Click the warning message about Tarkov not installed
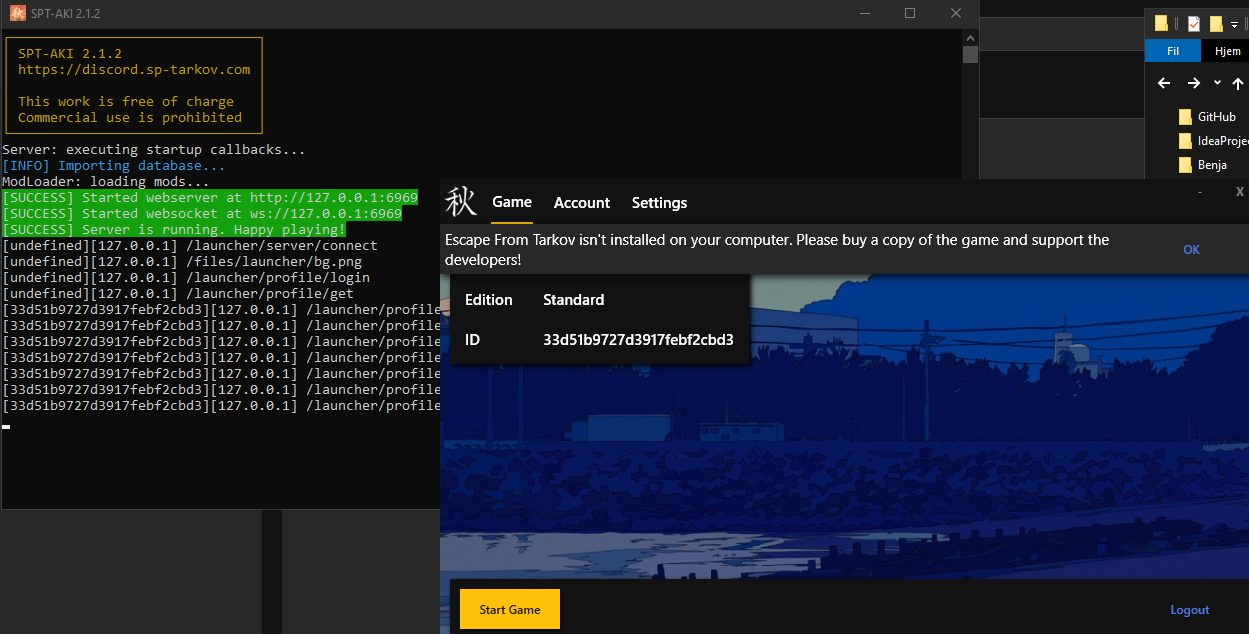The image size is (1249, 634). coord(777,249)
